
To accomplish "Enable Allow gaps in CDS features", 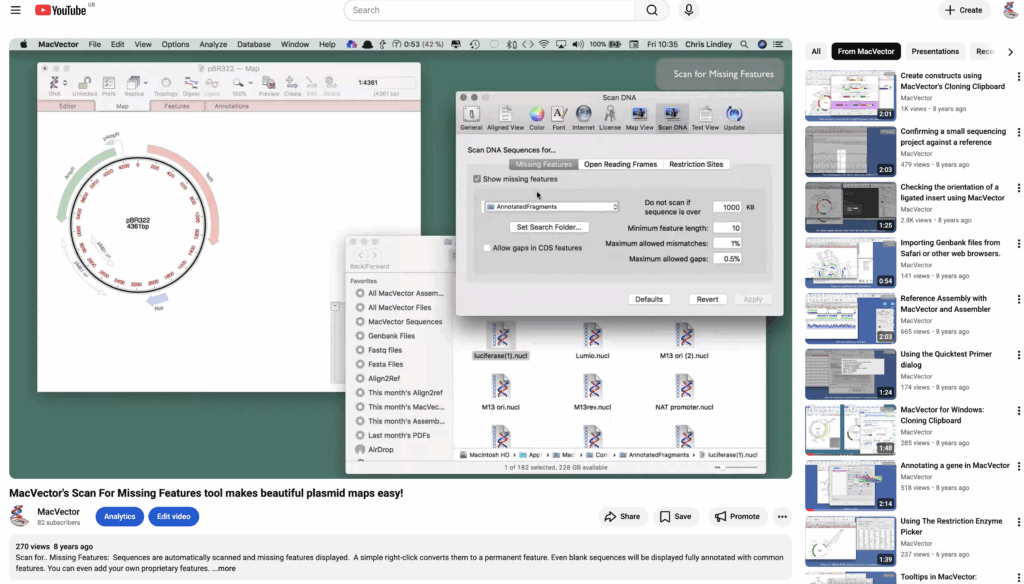I will [x=487, y=248].
